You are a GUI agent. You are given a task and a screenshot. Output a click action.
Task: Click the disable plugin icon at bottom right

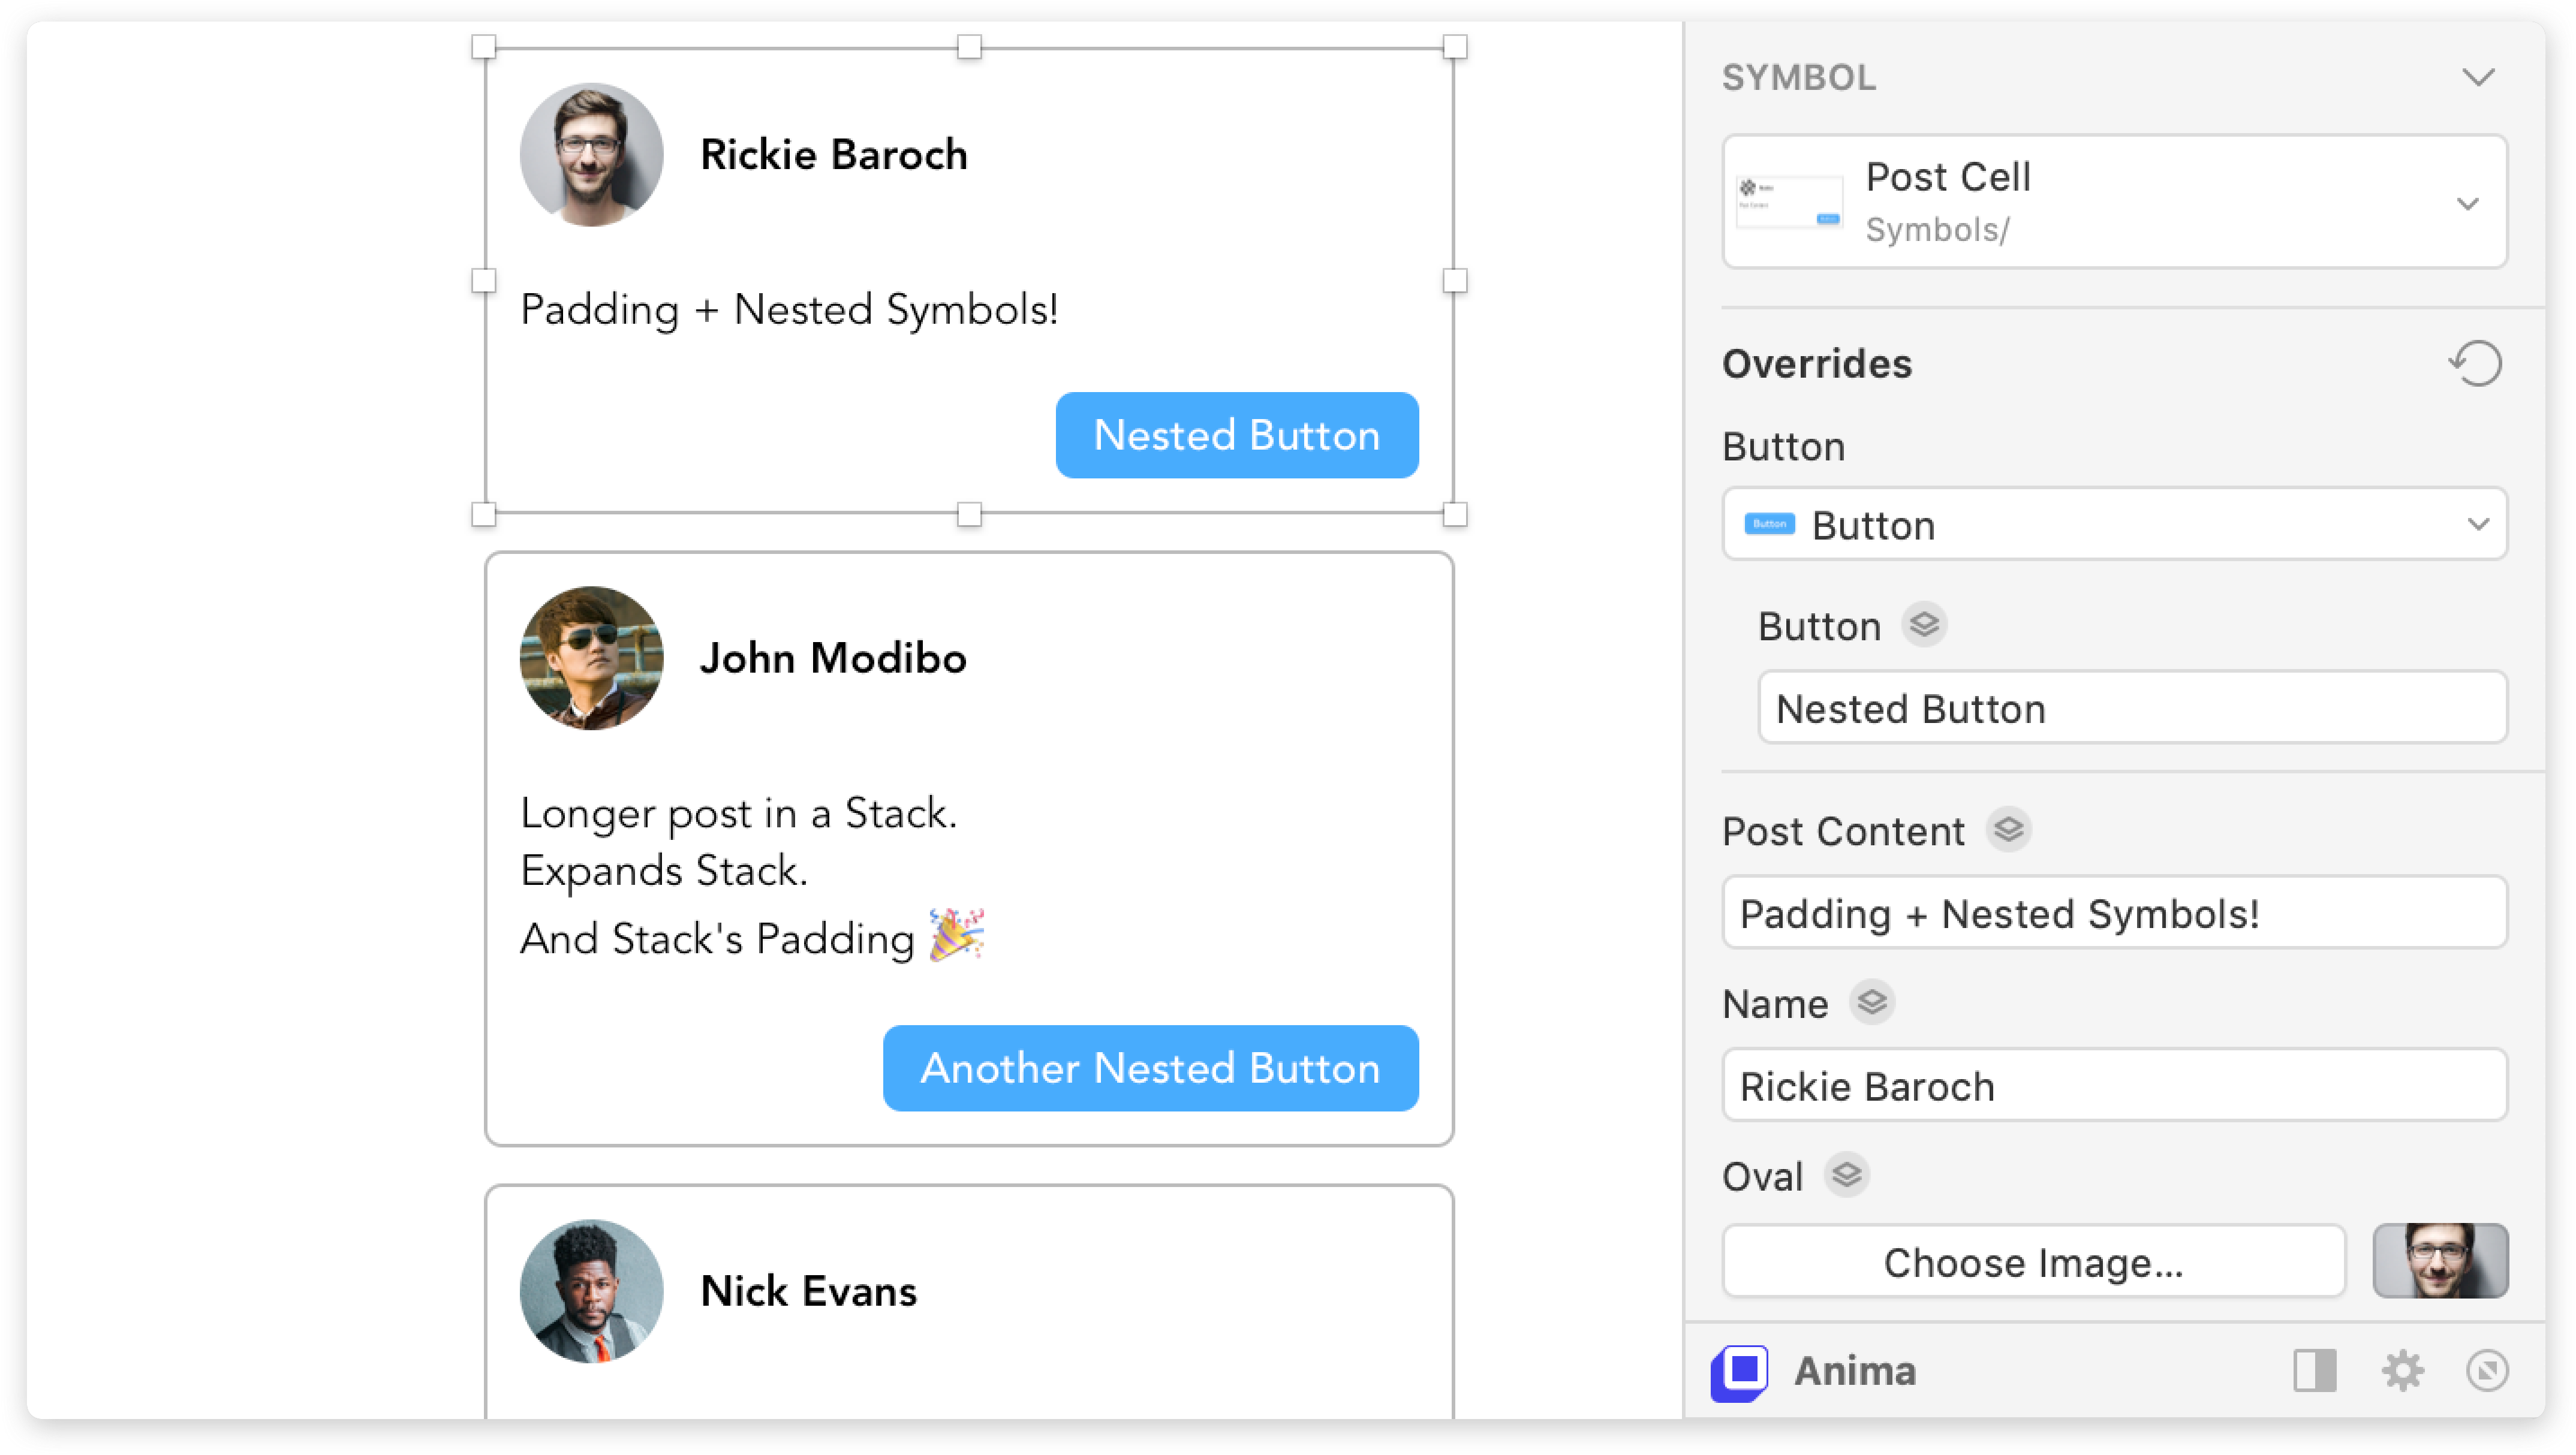(2489, 1371)
